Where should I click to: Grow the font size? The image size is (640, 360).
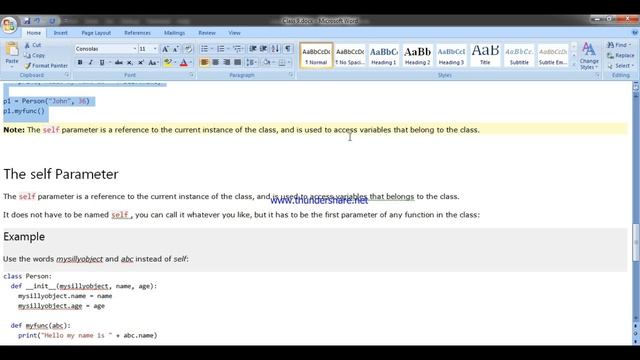tap(165, 49)
